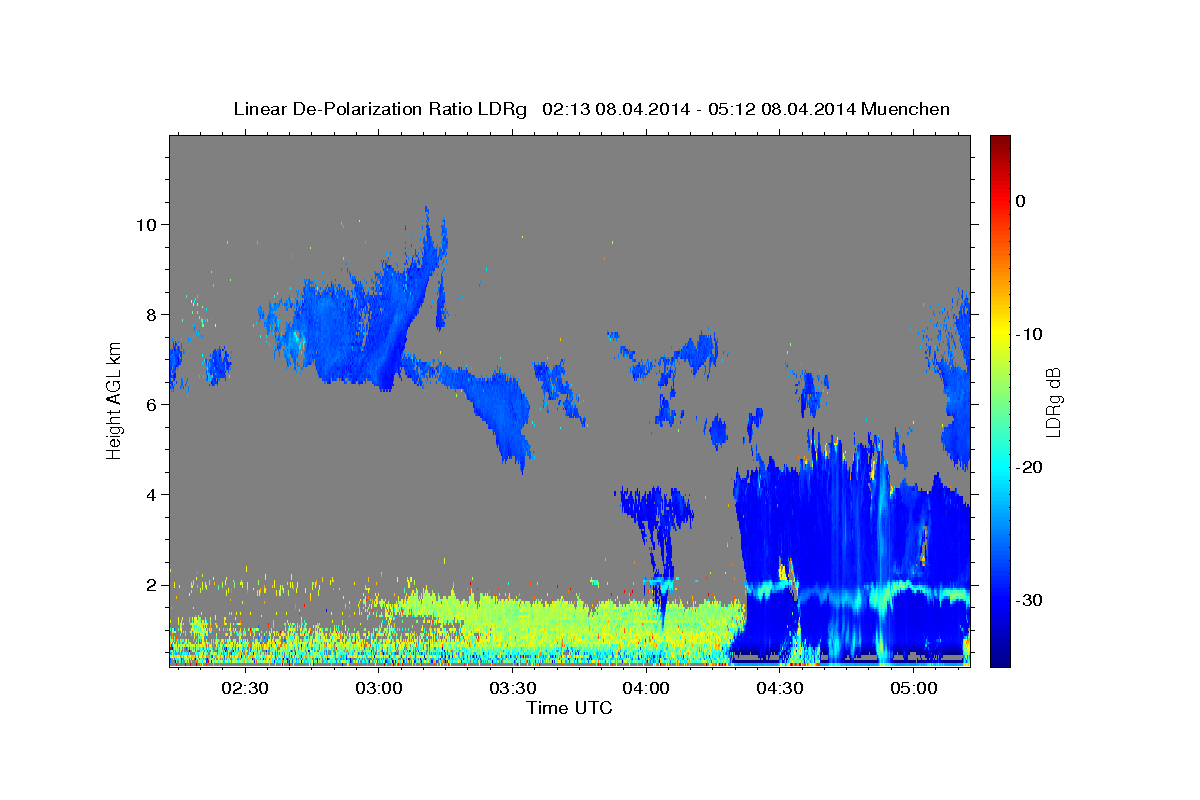The image size is (1200, 800).
Task: Click the '02:30' time axis label
Action: 245,689
